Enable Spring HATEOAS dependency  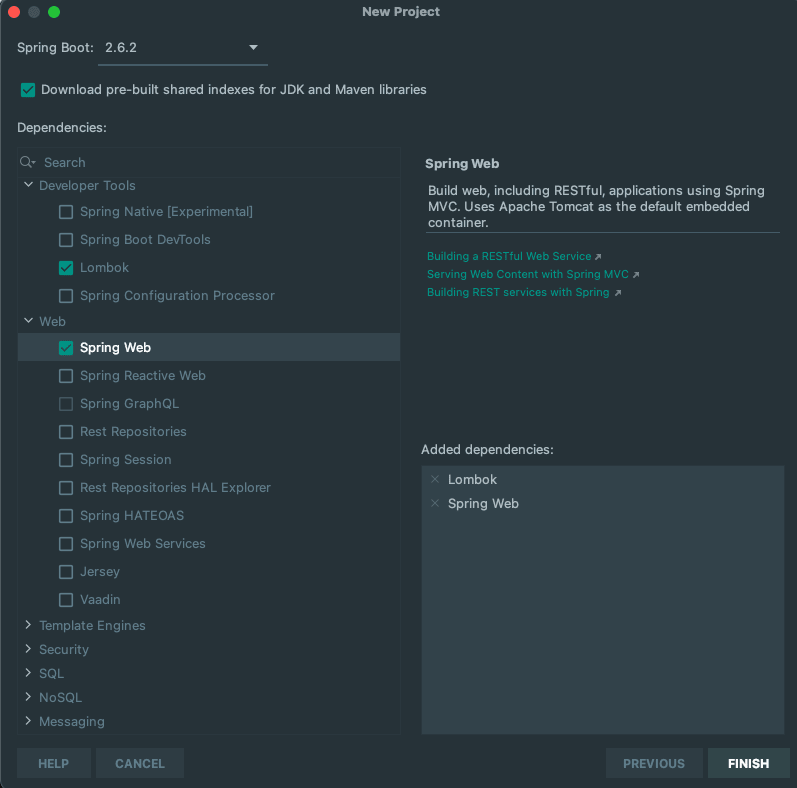coord(66,516)
